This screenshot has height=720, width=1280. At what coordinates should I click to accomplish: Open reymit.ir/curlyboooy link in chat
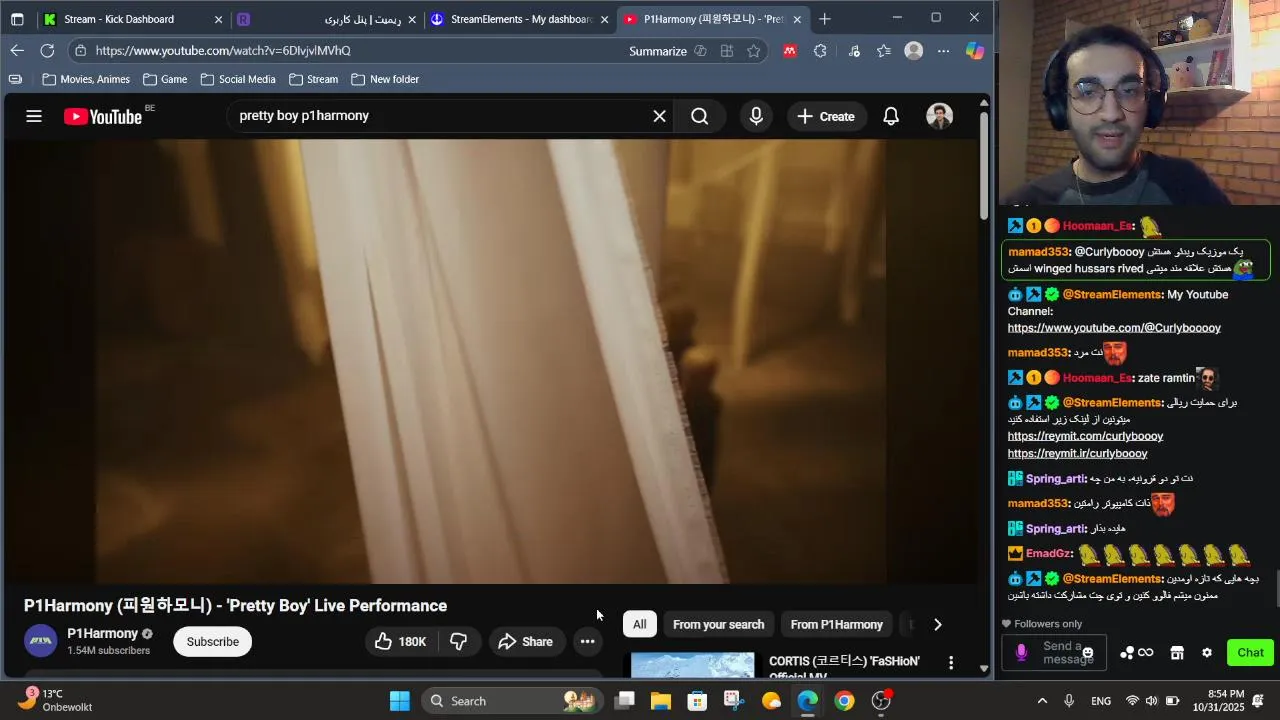point(1077,453)
